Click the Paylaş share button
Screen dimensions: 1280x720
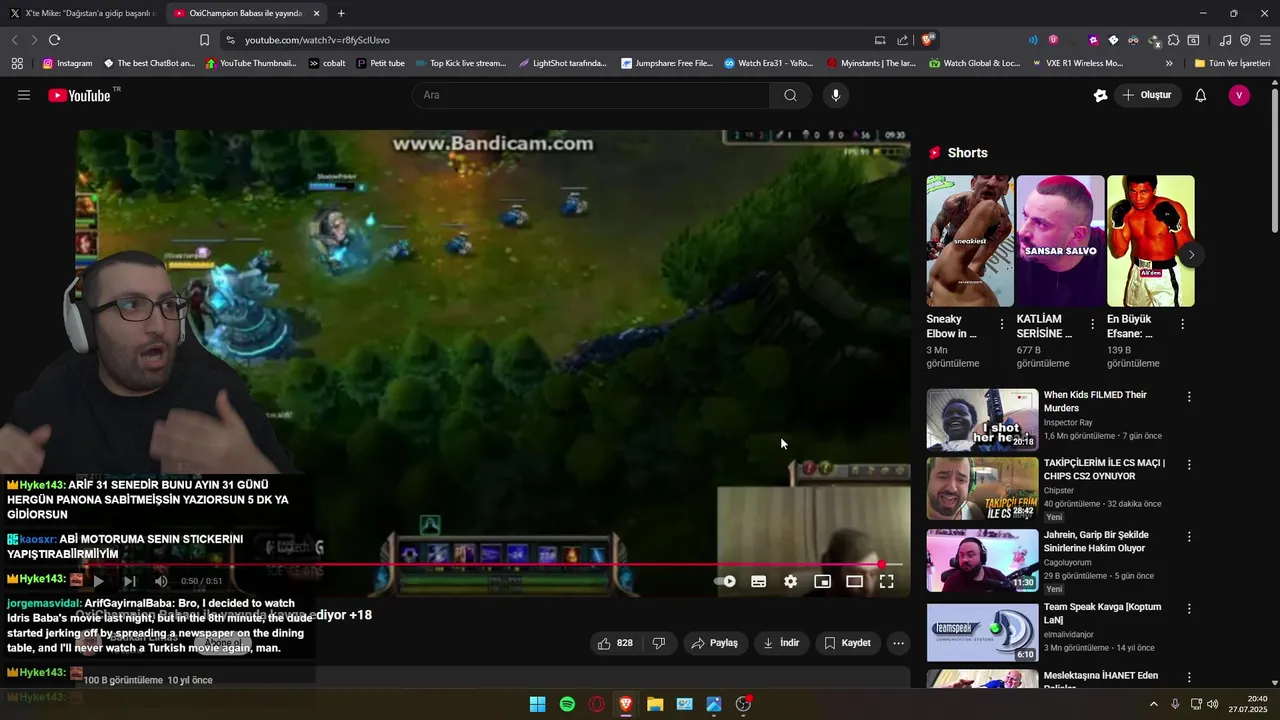[715, 643]
